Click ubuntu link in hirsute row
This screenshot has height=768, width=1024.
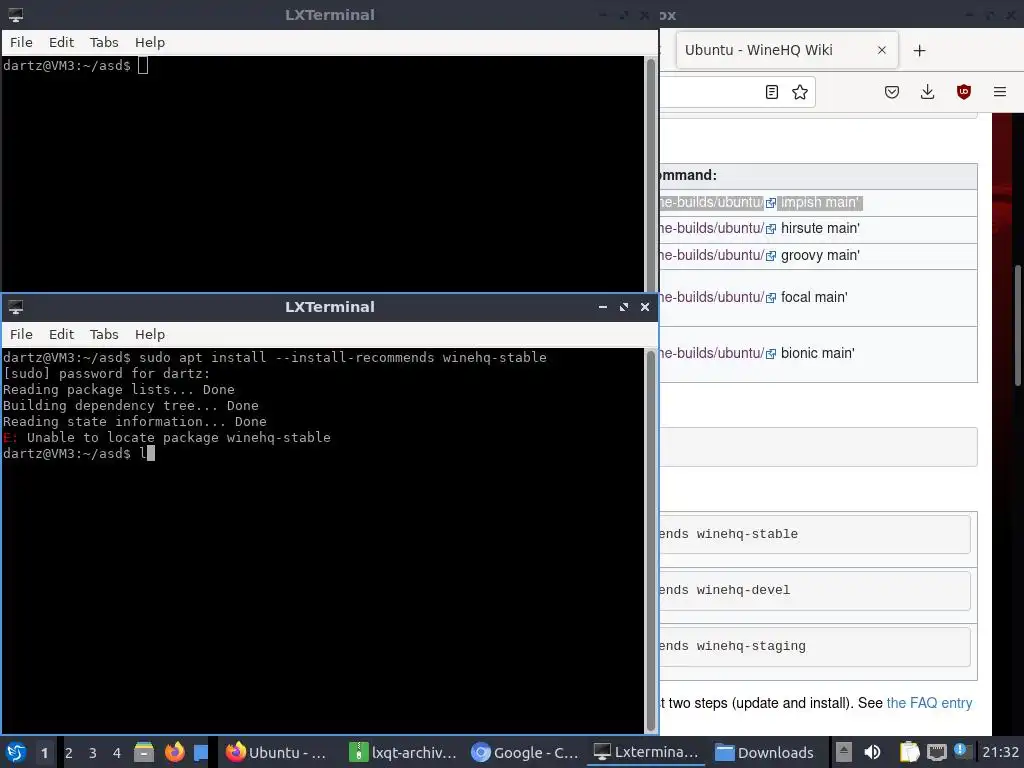point(712,228)
